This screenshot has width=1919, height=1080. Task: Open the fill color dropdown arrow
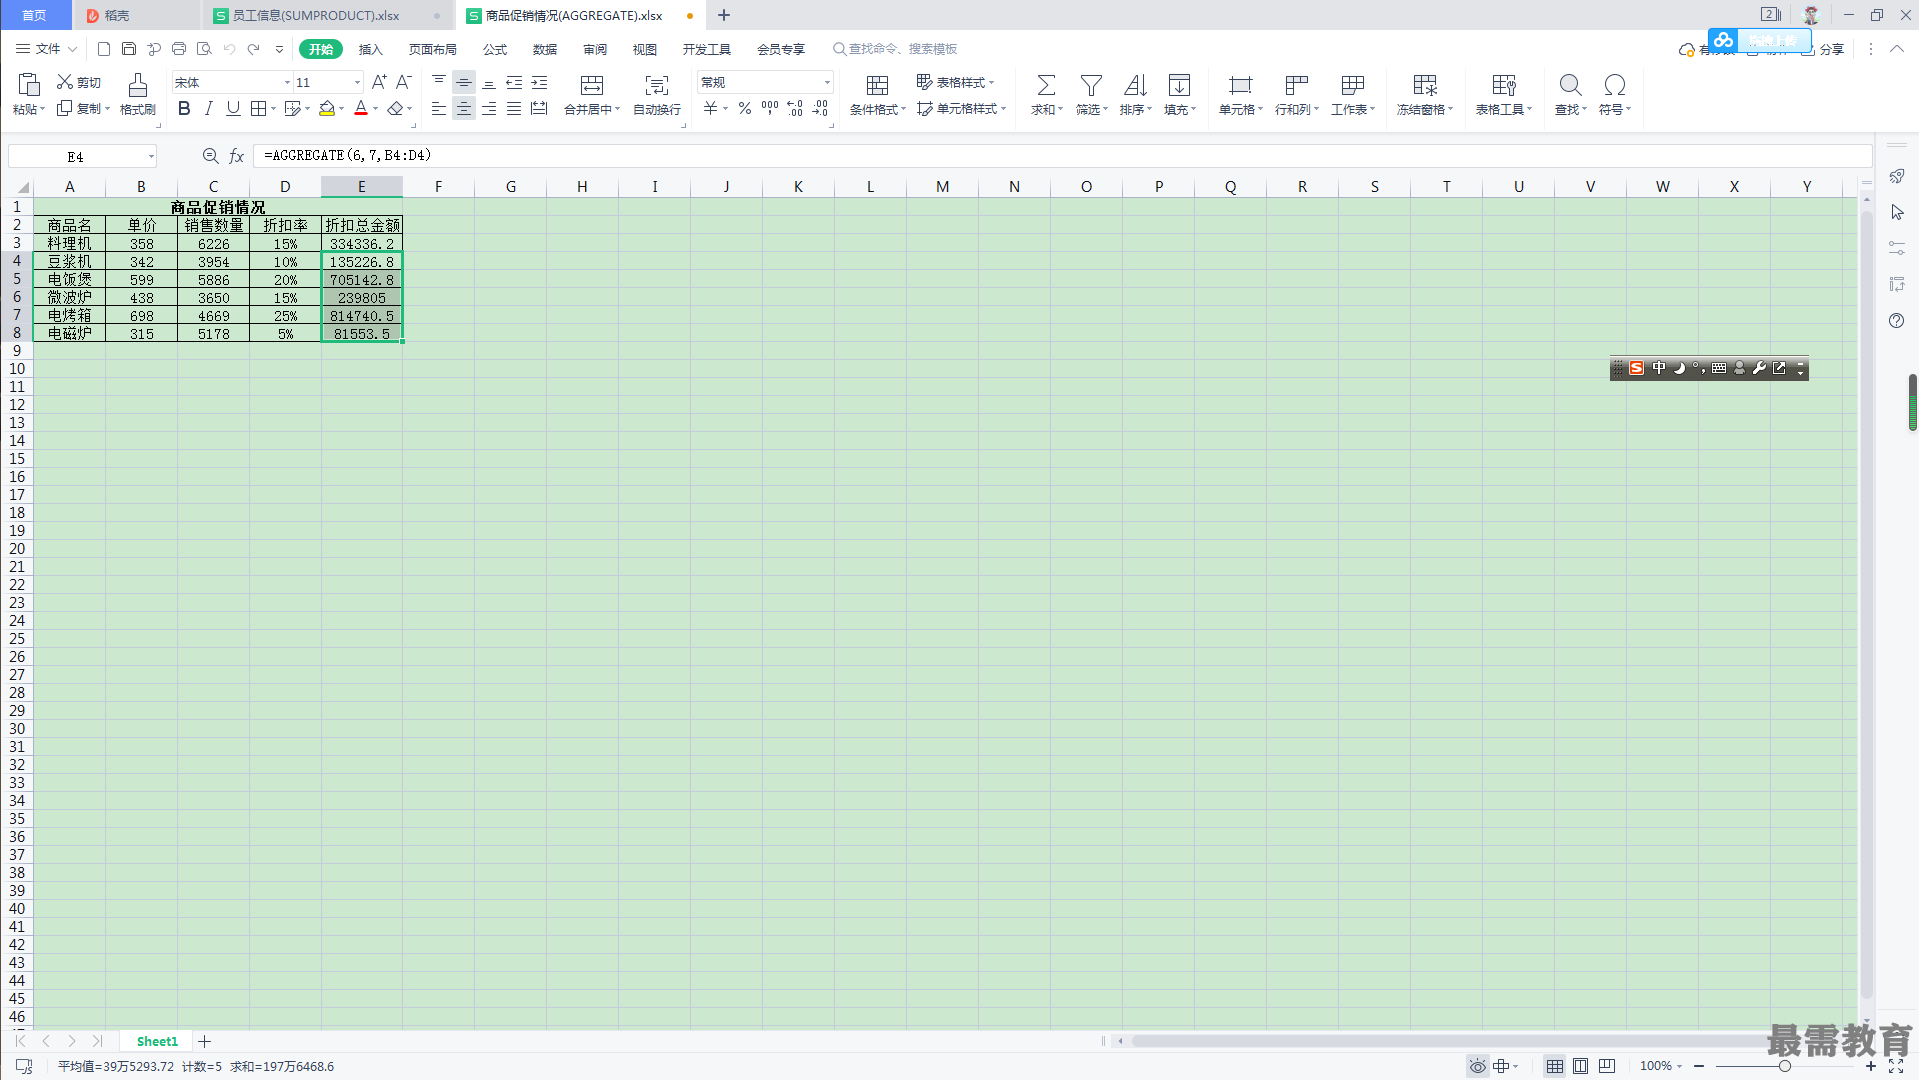[x=342, y=109]
